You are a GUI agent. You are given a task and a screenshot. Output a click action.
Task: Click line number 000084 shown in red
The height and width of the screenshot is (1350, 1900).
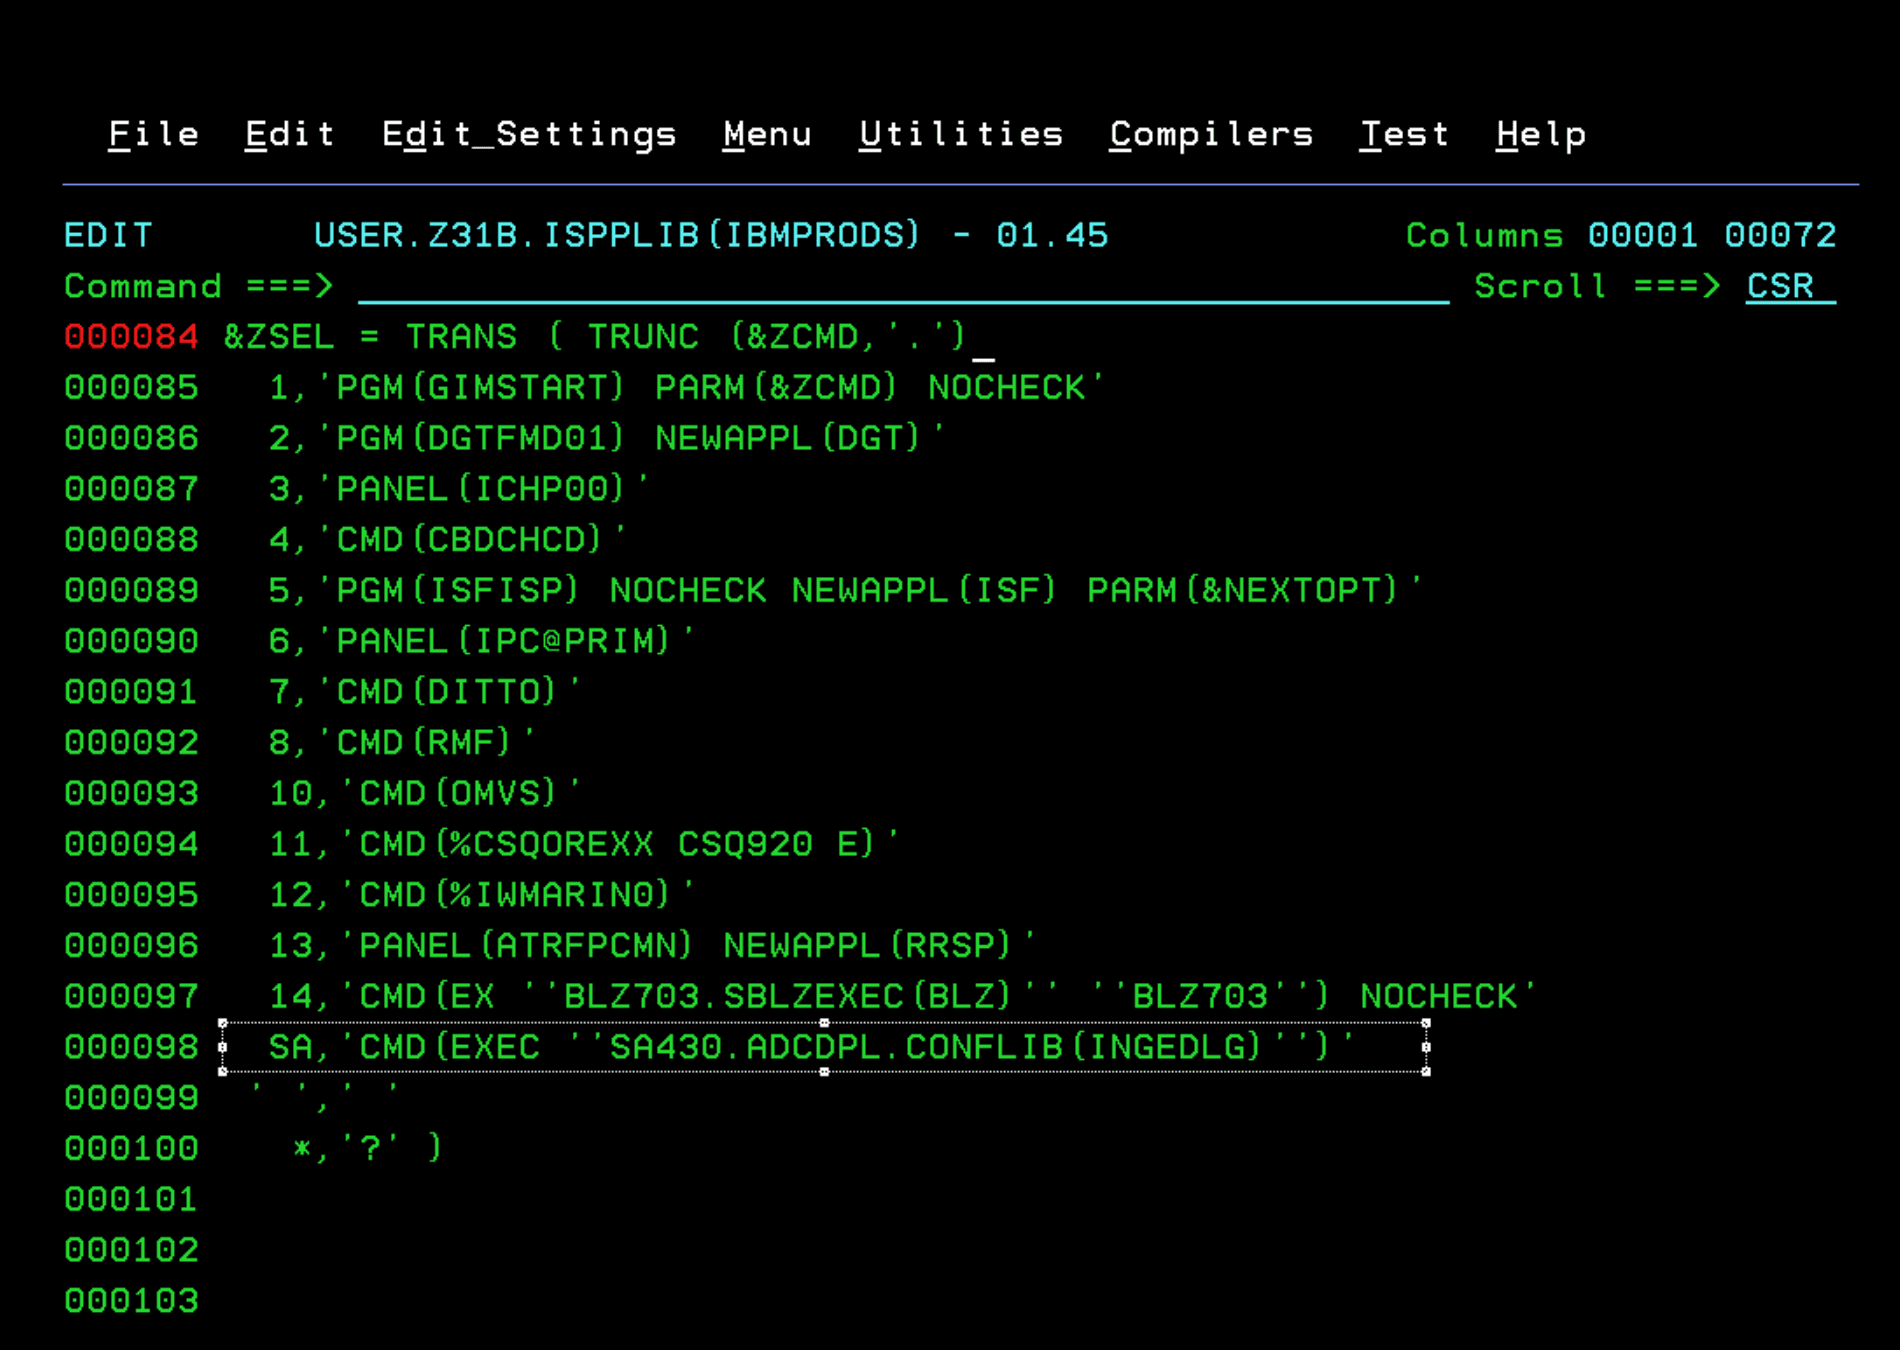click(131, 337)
